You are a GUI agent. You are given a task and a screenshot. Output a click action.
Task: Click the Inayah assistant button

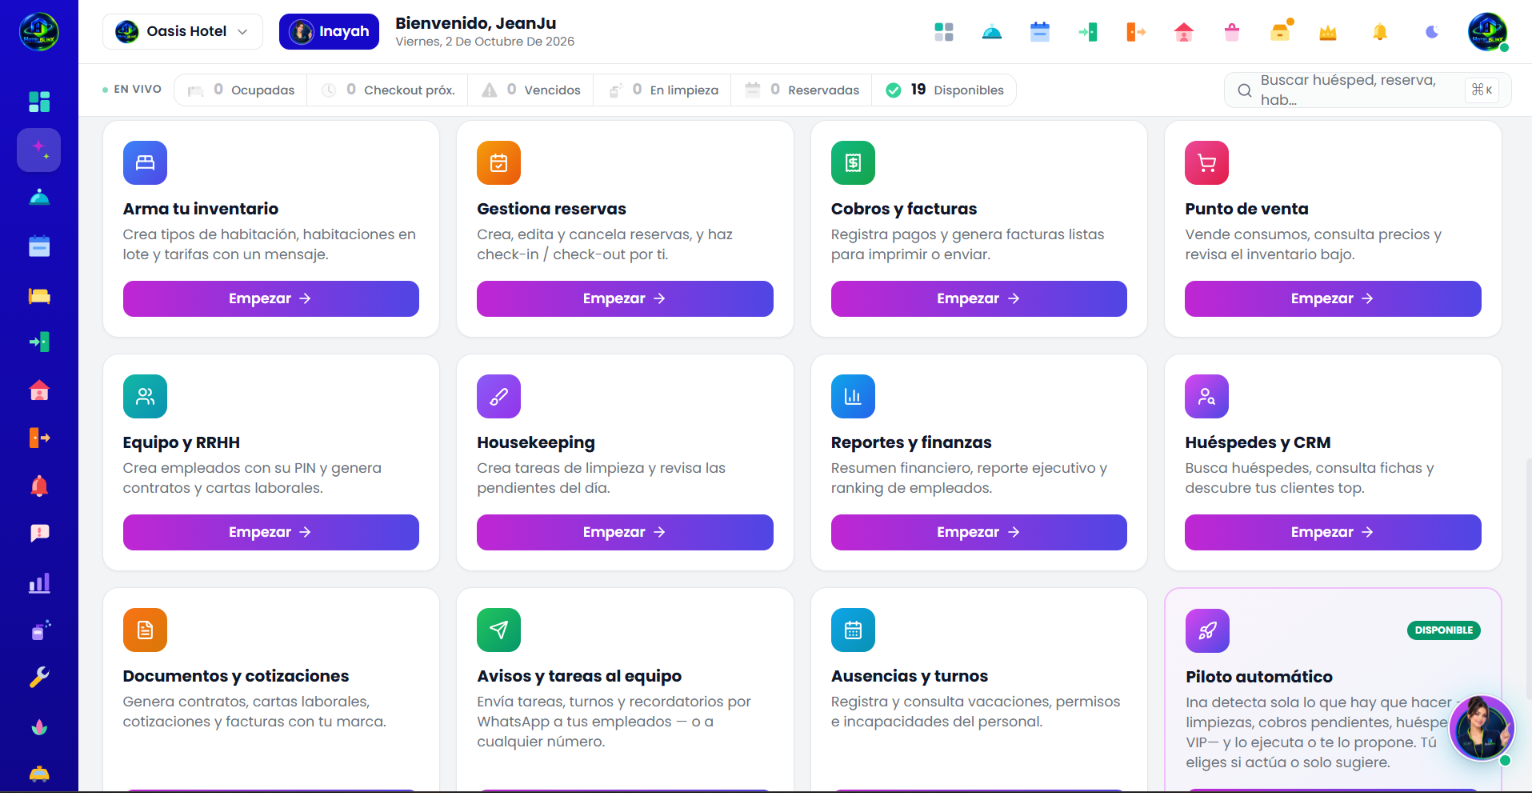click(x=329, y=32)
